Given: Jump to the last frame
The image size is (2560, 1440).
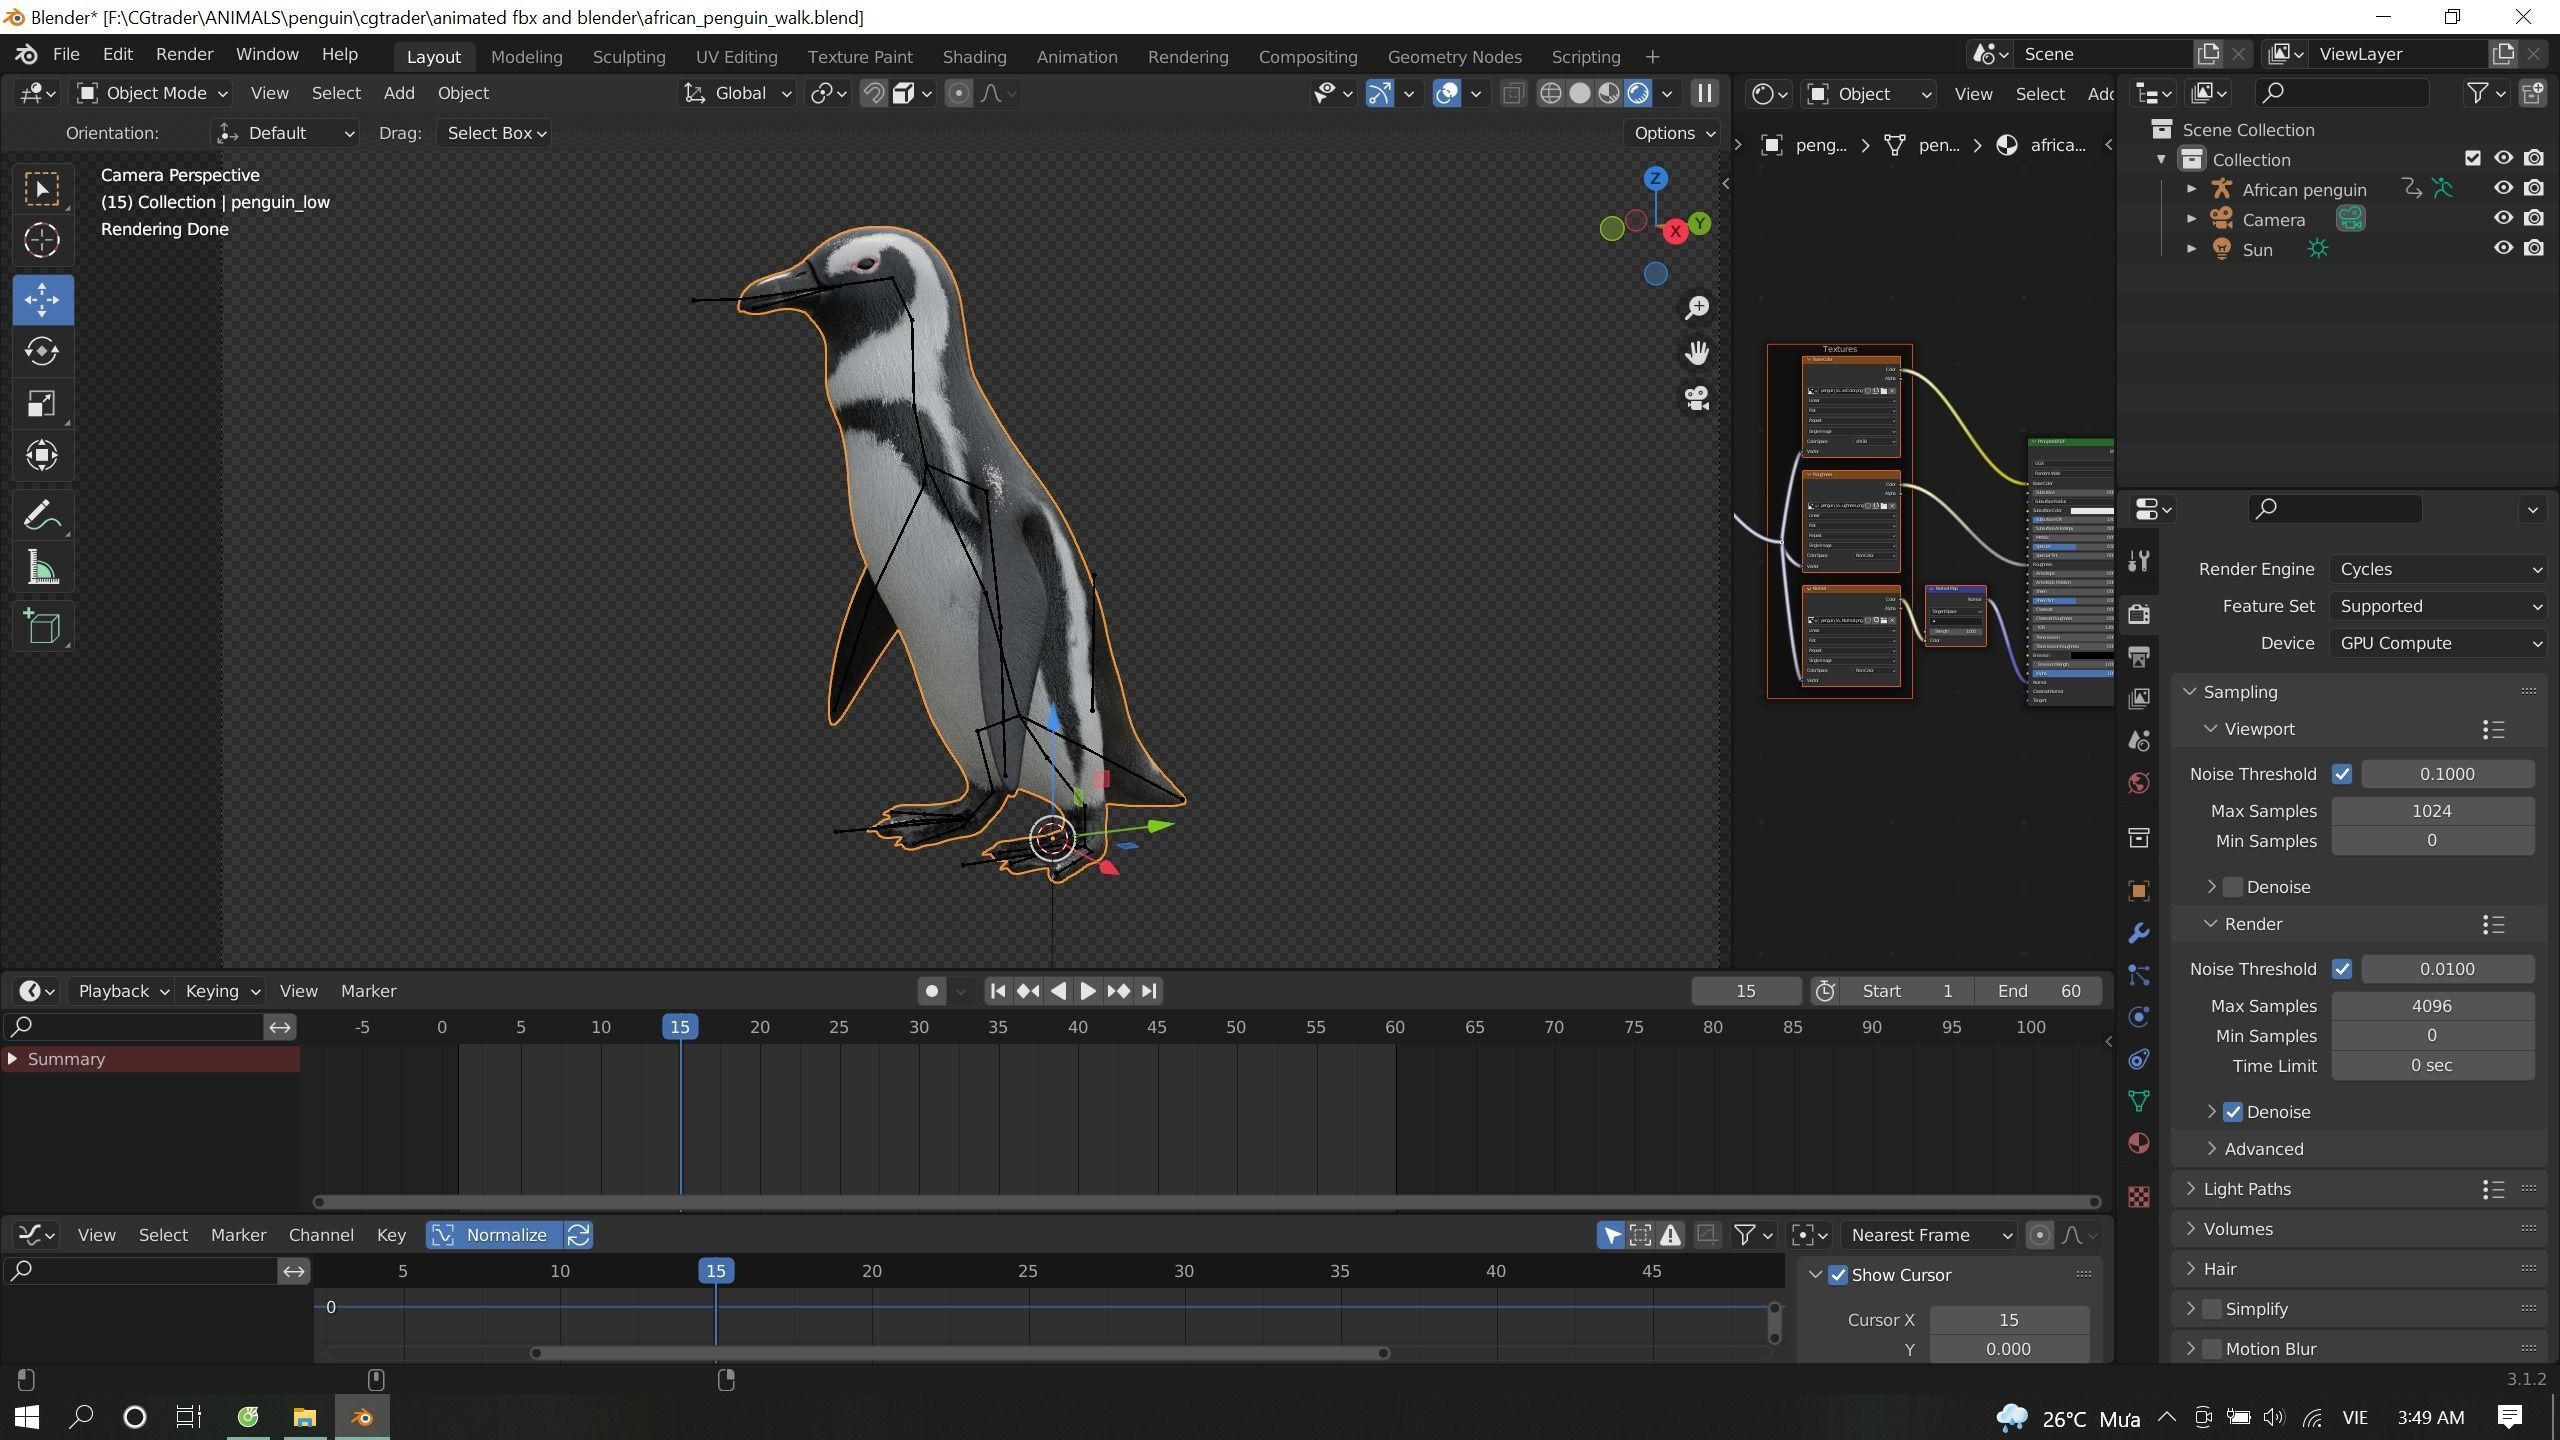Looking at the screenshot, I should click(x=1149, y=991).
